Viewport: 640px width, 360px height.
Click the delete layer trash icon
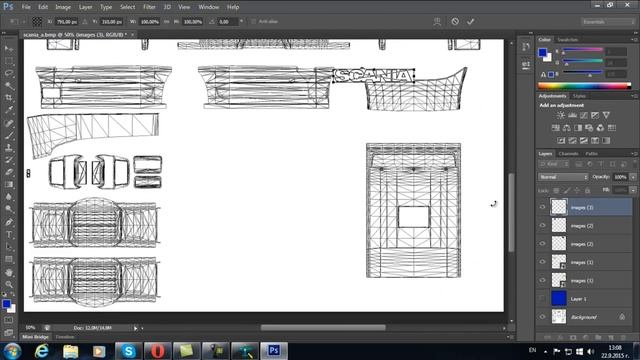click(623, 338)
